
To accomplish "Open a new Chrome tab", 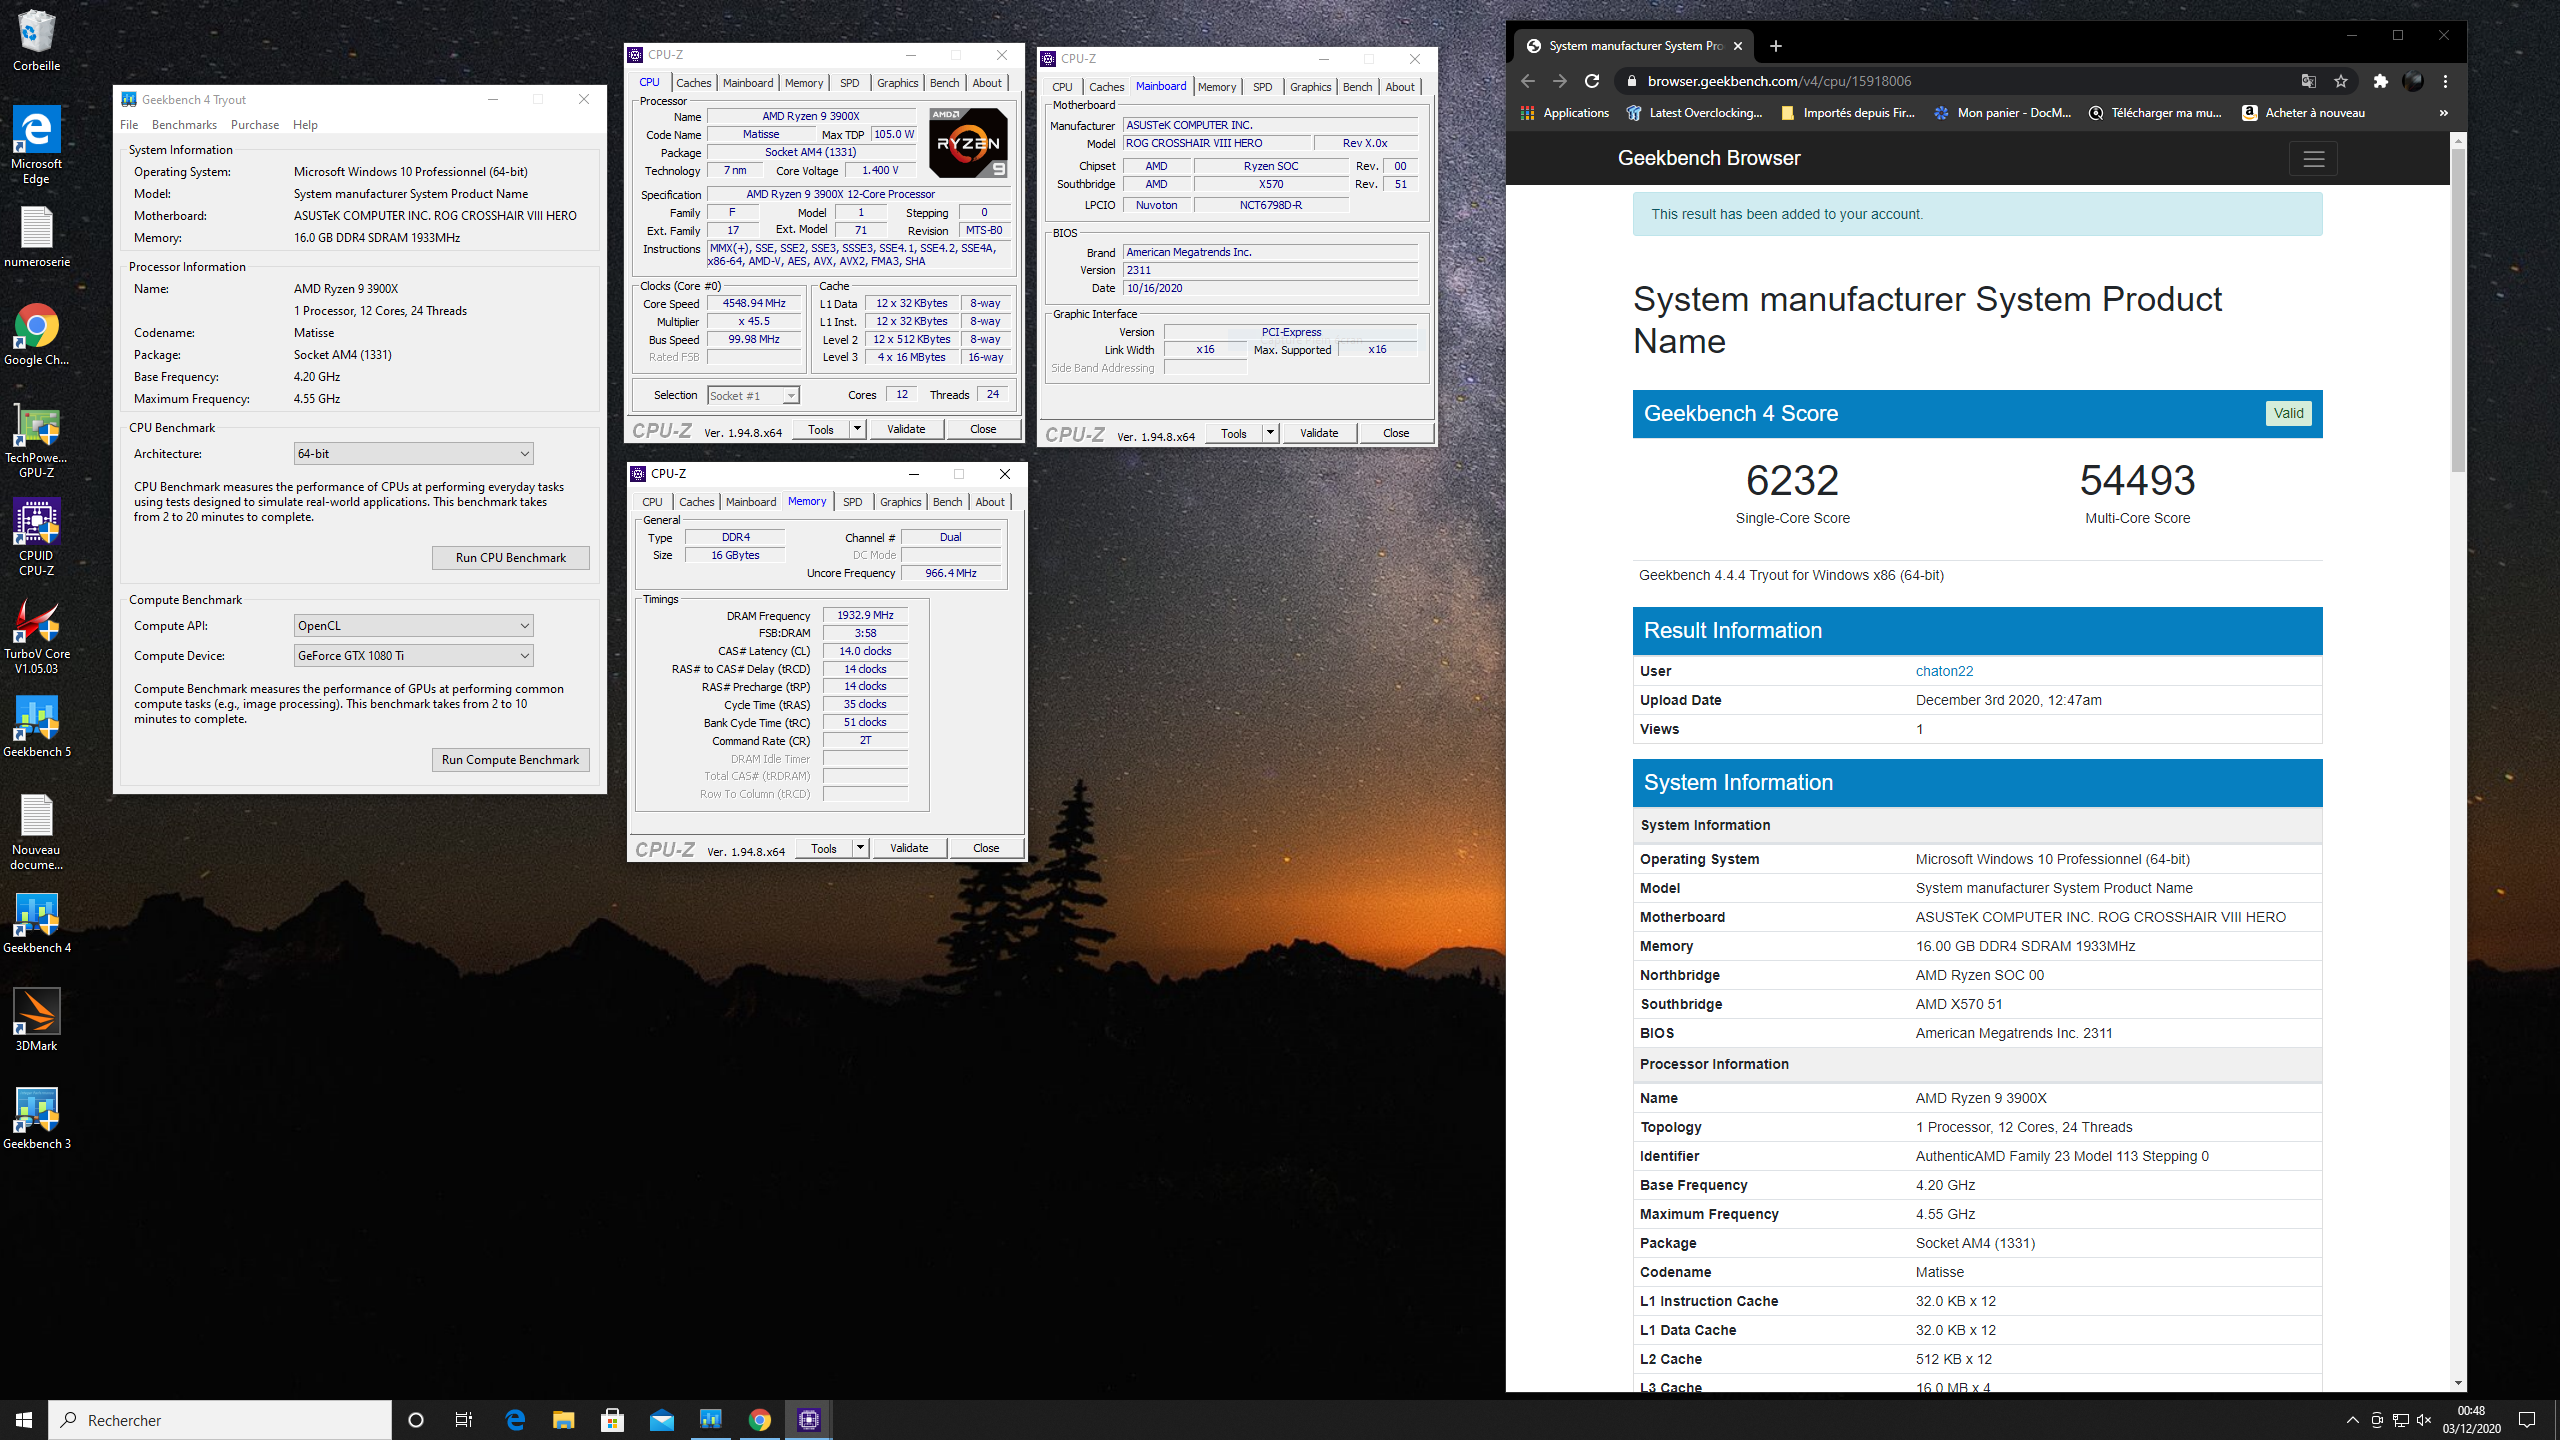I will tap(1775, 46).
